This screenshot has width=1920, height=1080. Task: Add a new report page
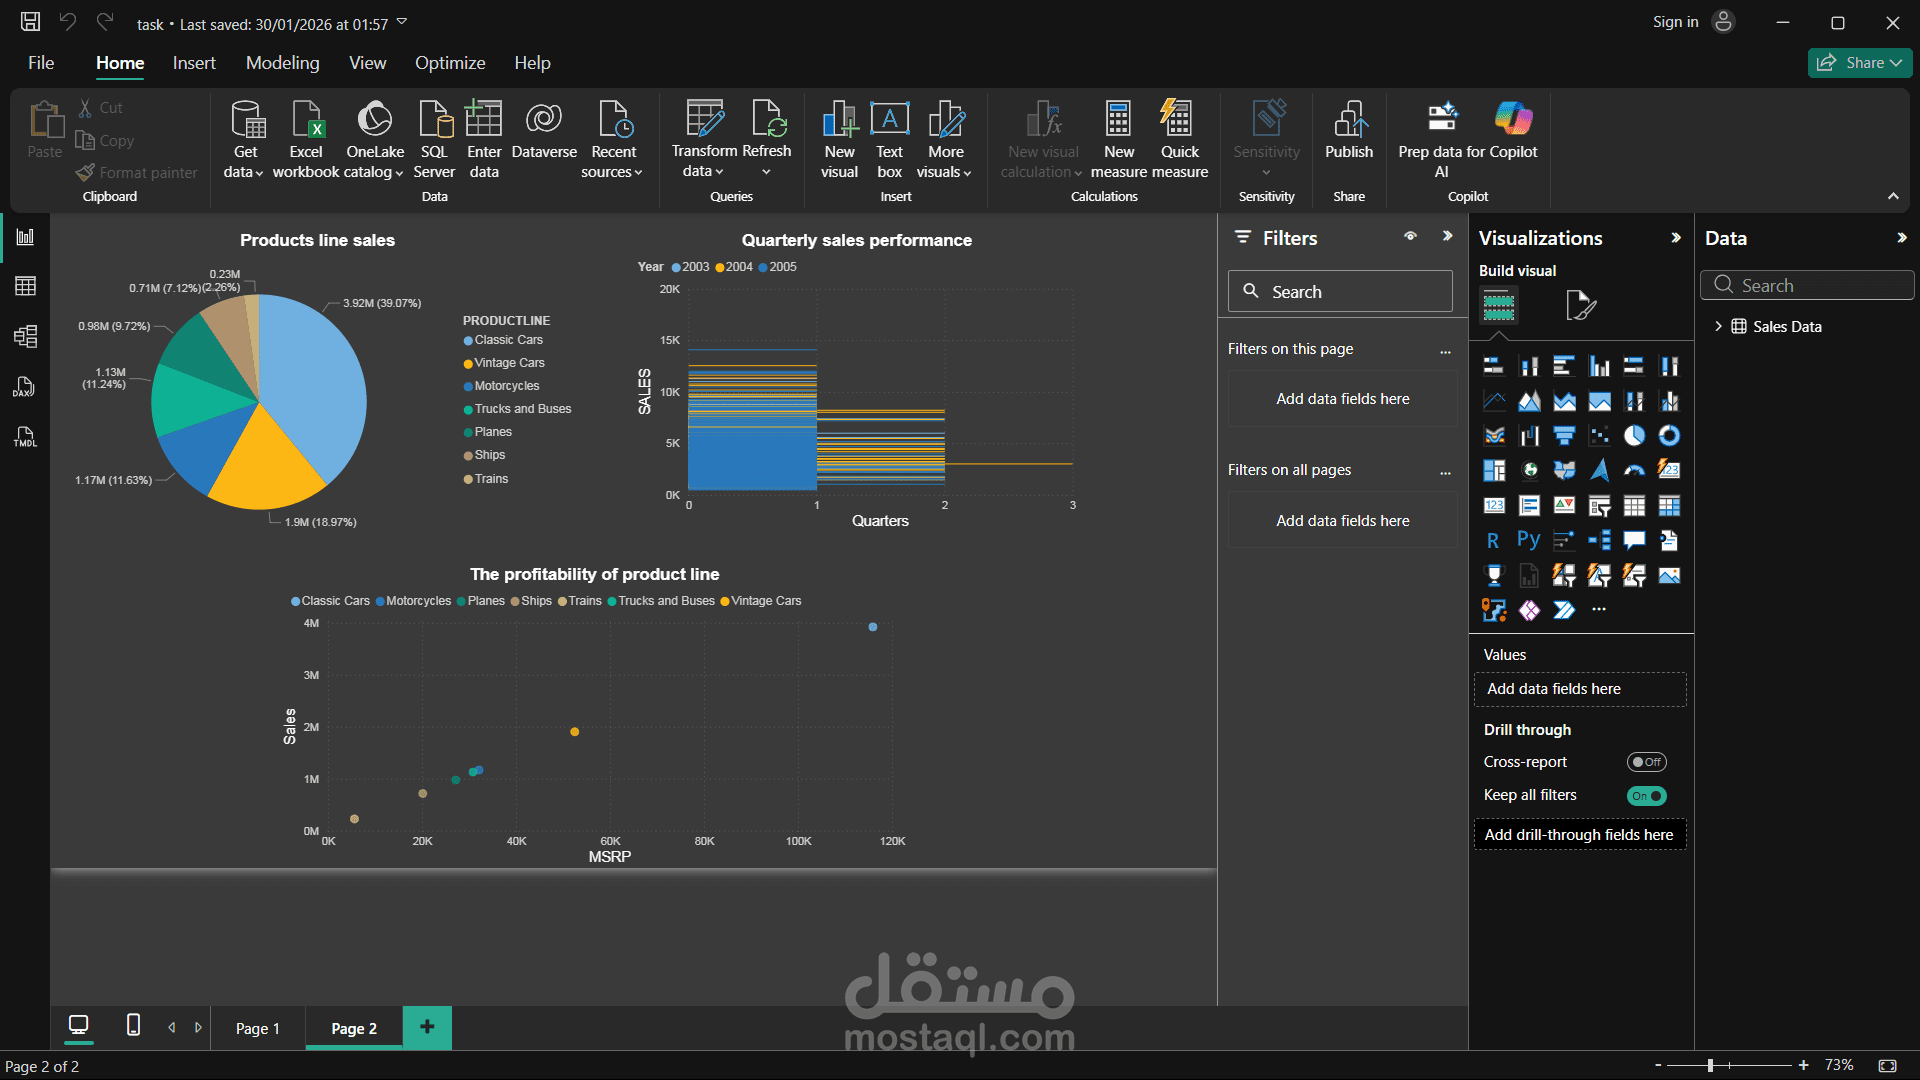(x=427, y=1027)
